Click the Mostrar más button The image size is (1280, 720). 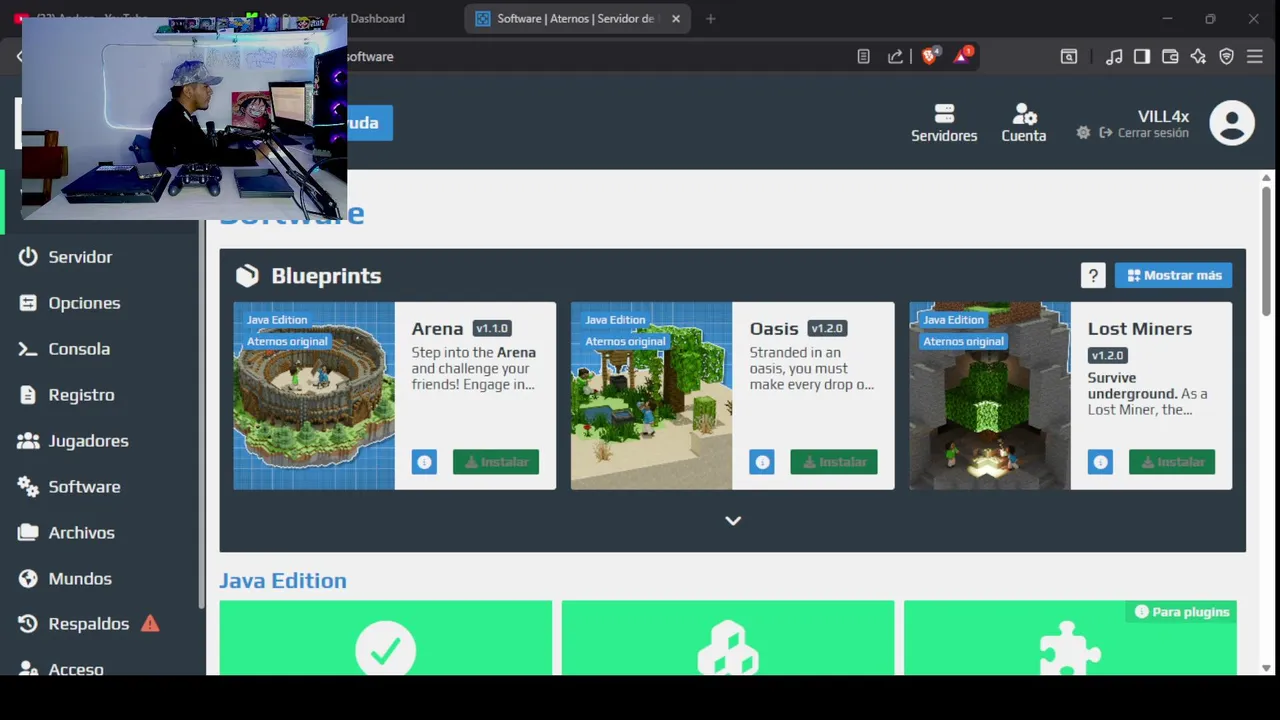(1174, 275)
